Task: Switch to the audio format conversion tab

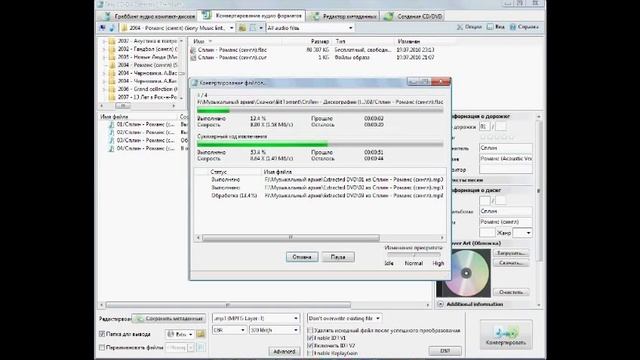Action: [x=252, y=16]
